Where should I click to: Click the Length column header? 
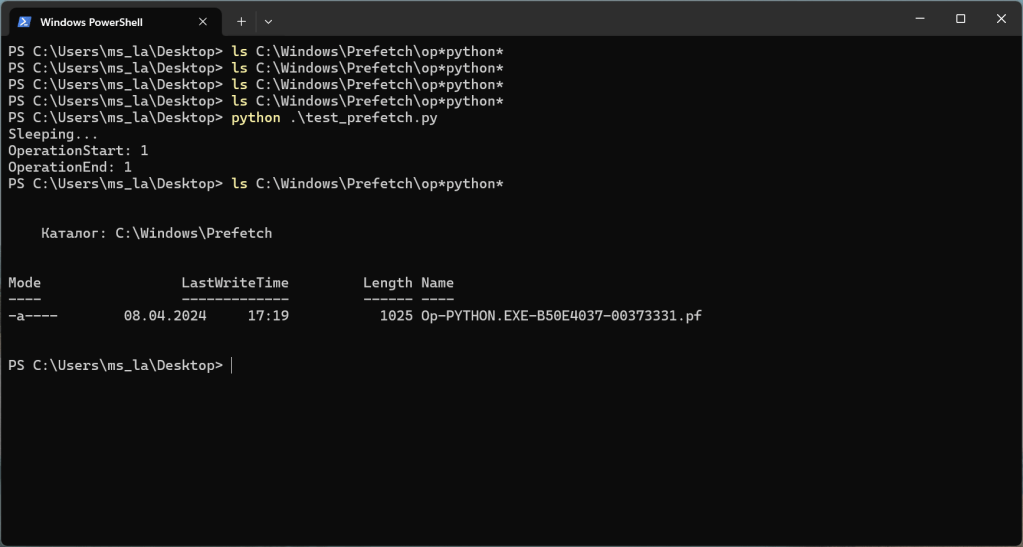(387, 283)
